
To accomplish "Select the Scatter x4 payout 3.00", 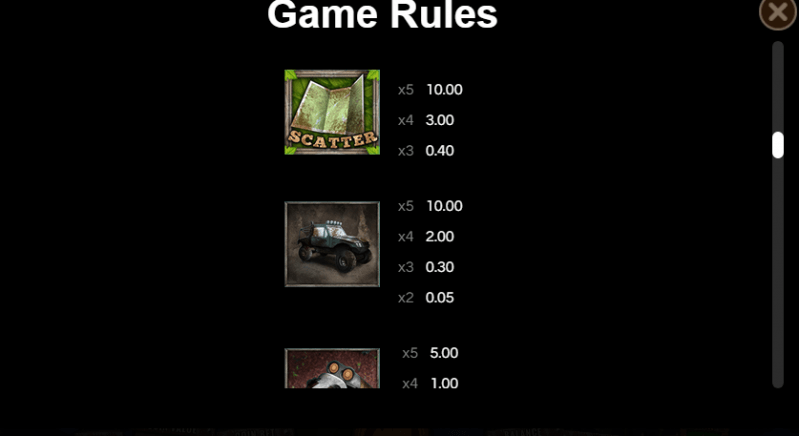I will point(440,120).
